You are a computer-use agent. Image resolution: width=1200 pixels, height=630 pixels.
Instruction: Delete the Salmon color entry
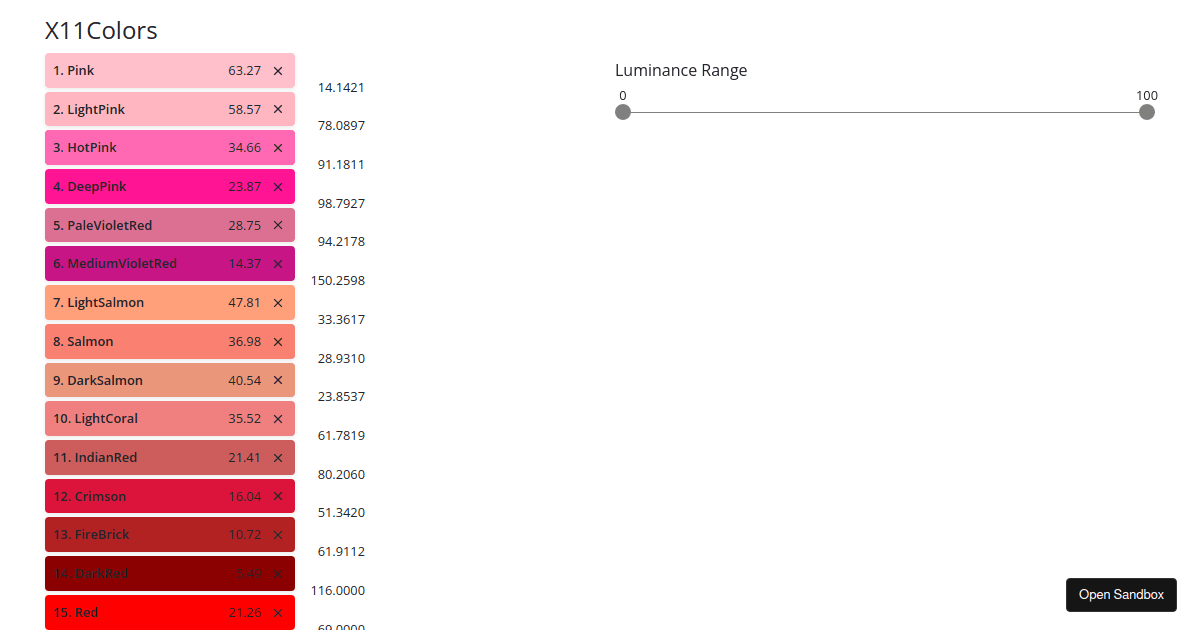click(x=278, y=342)
